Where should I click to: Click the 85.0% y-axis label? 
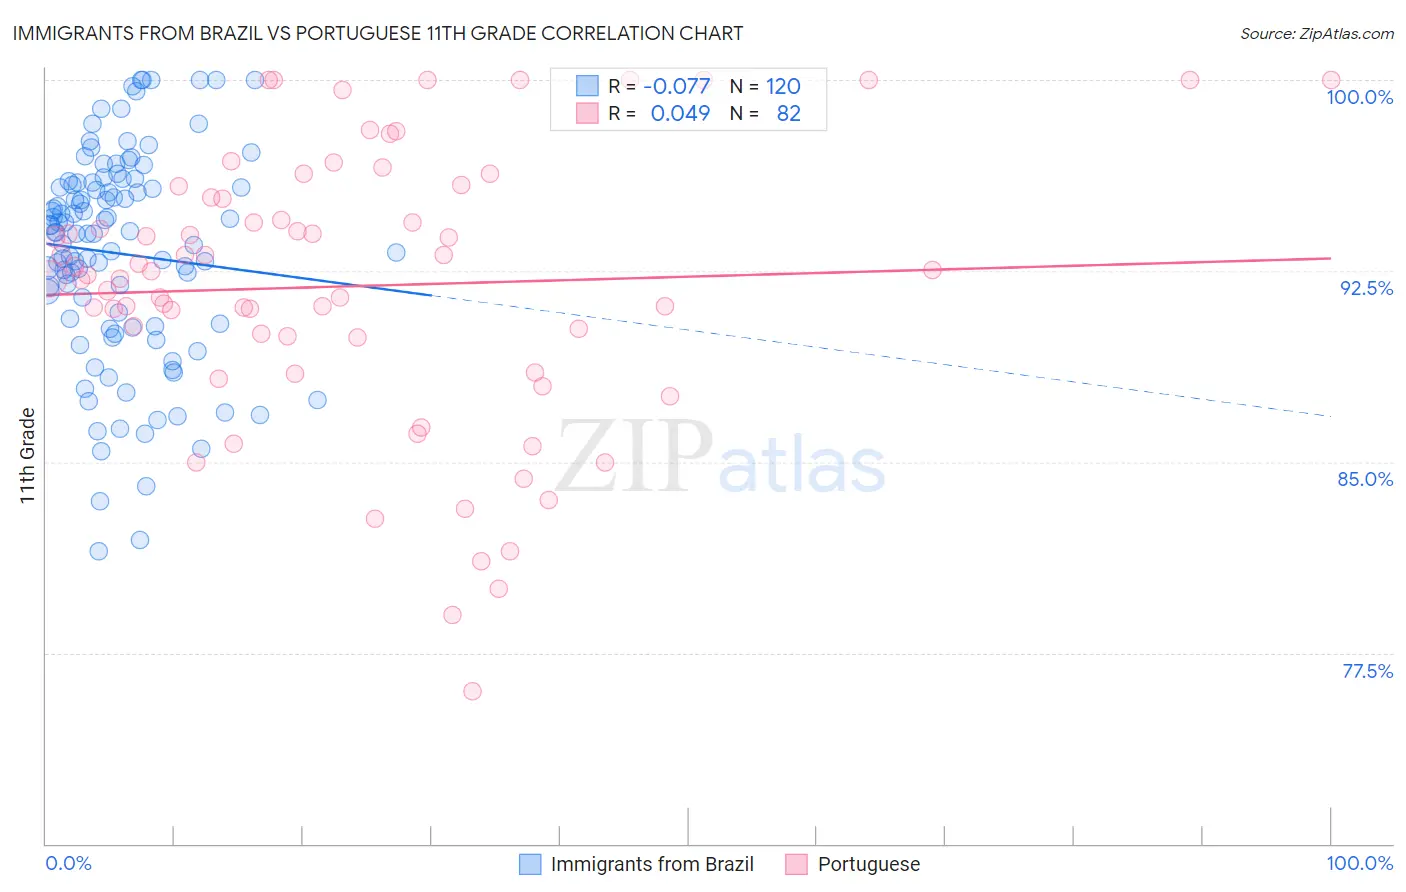(1365, 479)
